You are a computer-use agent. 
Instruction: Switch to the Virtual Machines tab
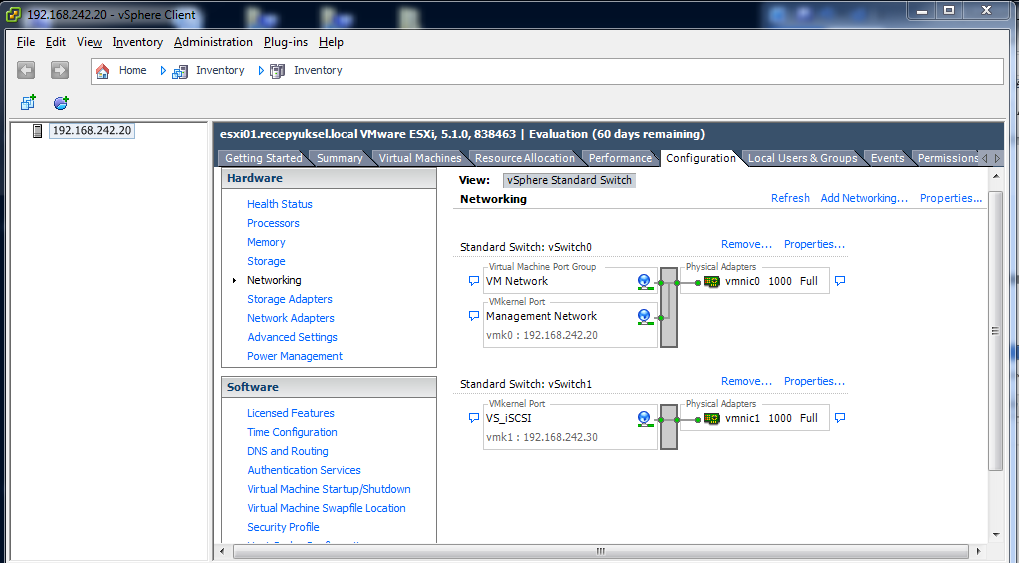click(x=420, y=158)
